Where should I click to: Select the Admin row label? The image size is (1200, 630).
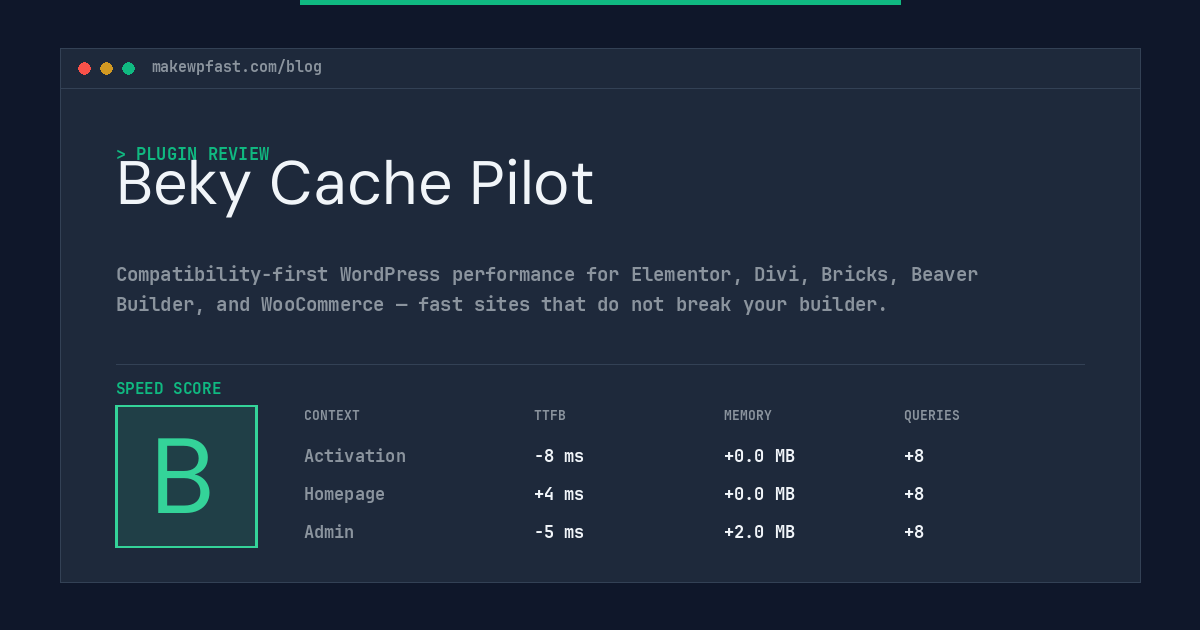coord(329,532)
